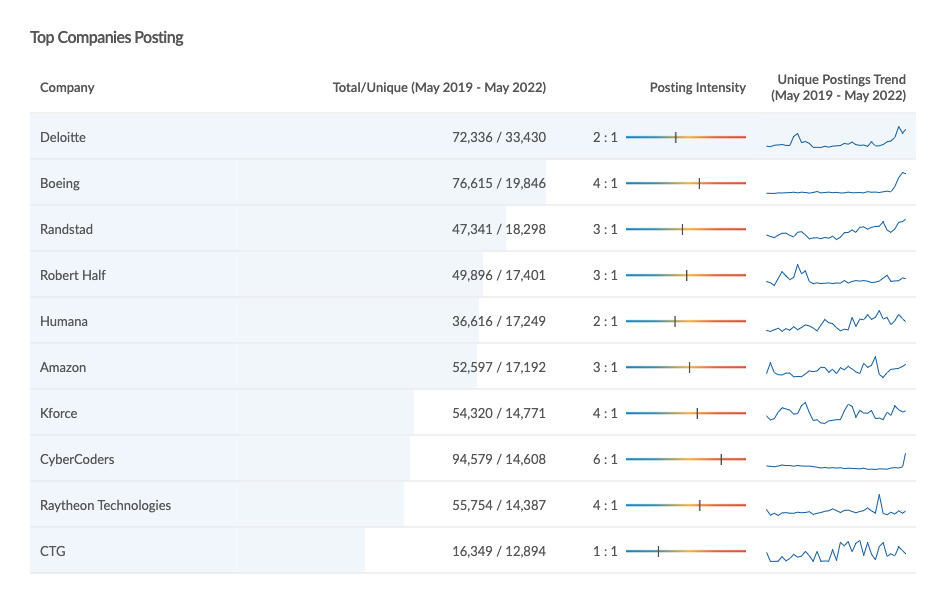The height and width of the screenshot is (604, 946).
Task: Open the Boeing unique postings trend sparkline
Action: (x=836, y=183)
